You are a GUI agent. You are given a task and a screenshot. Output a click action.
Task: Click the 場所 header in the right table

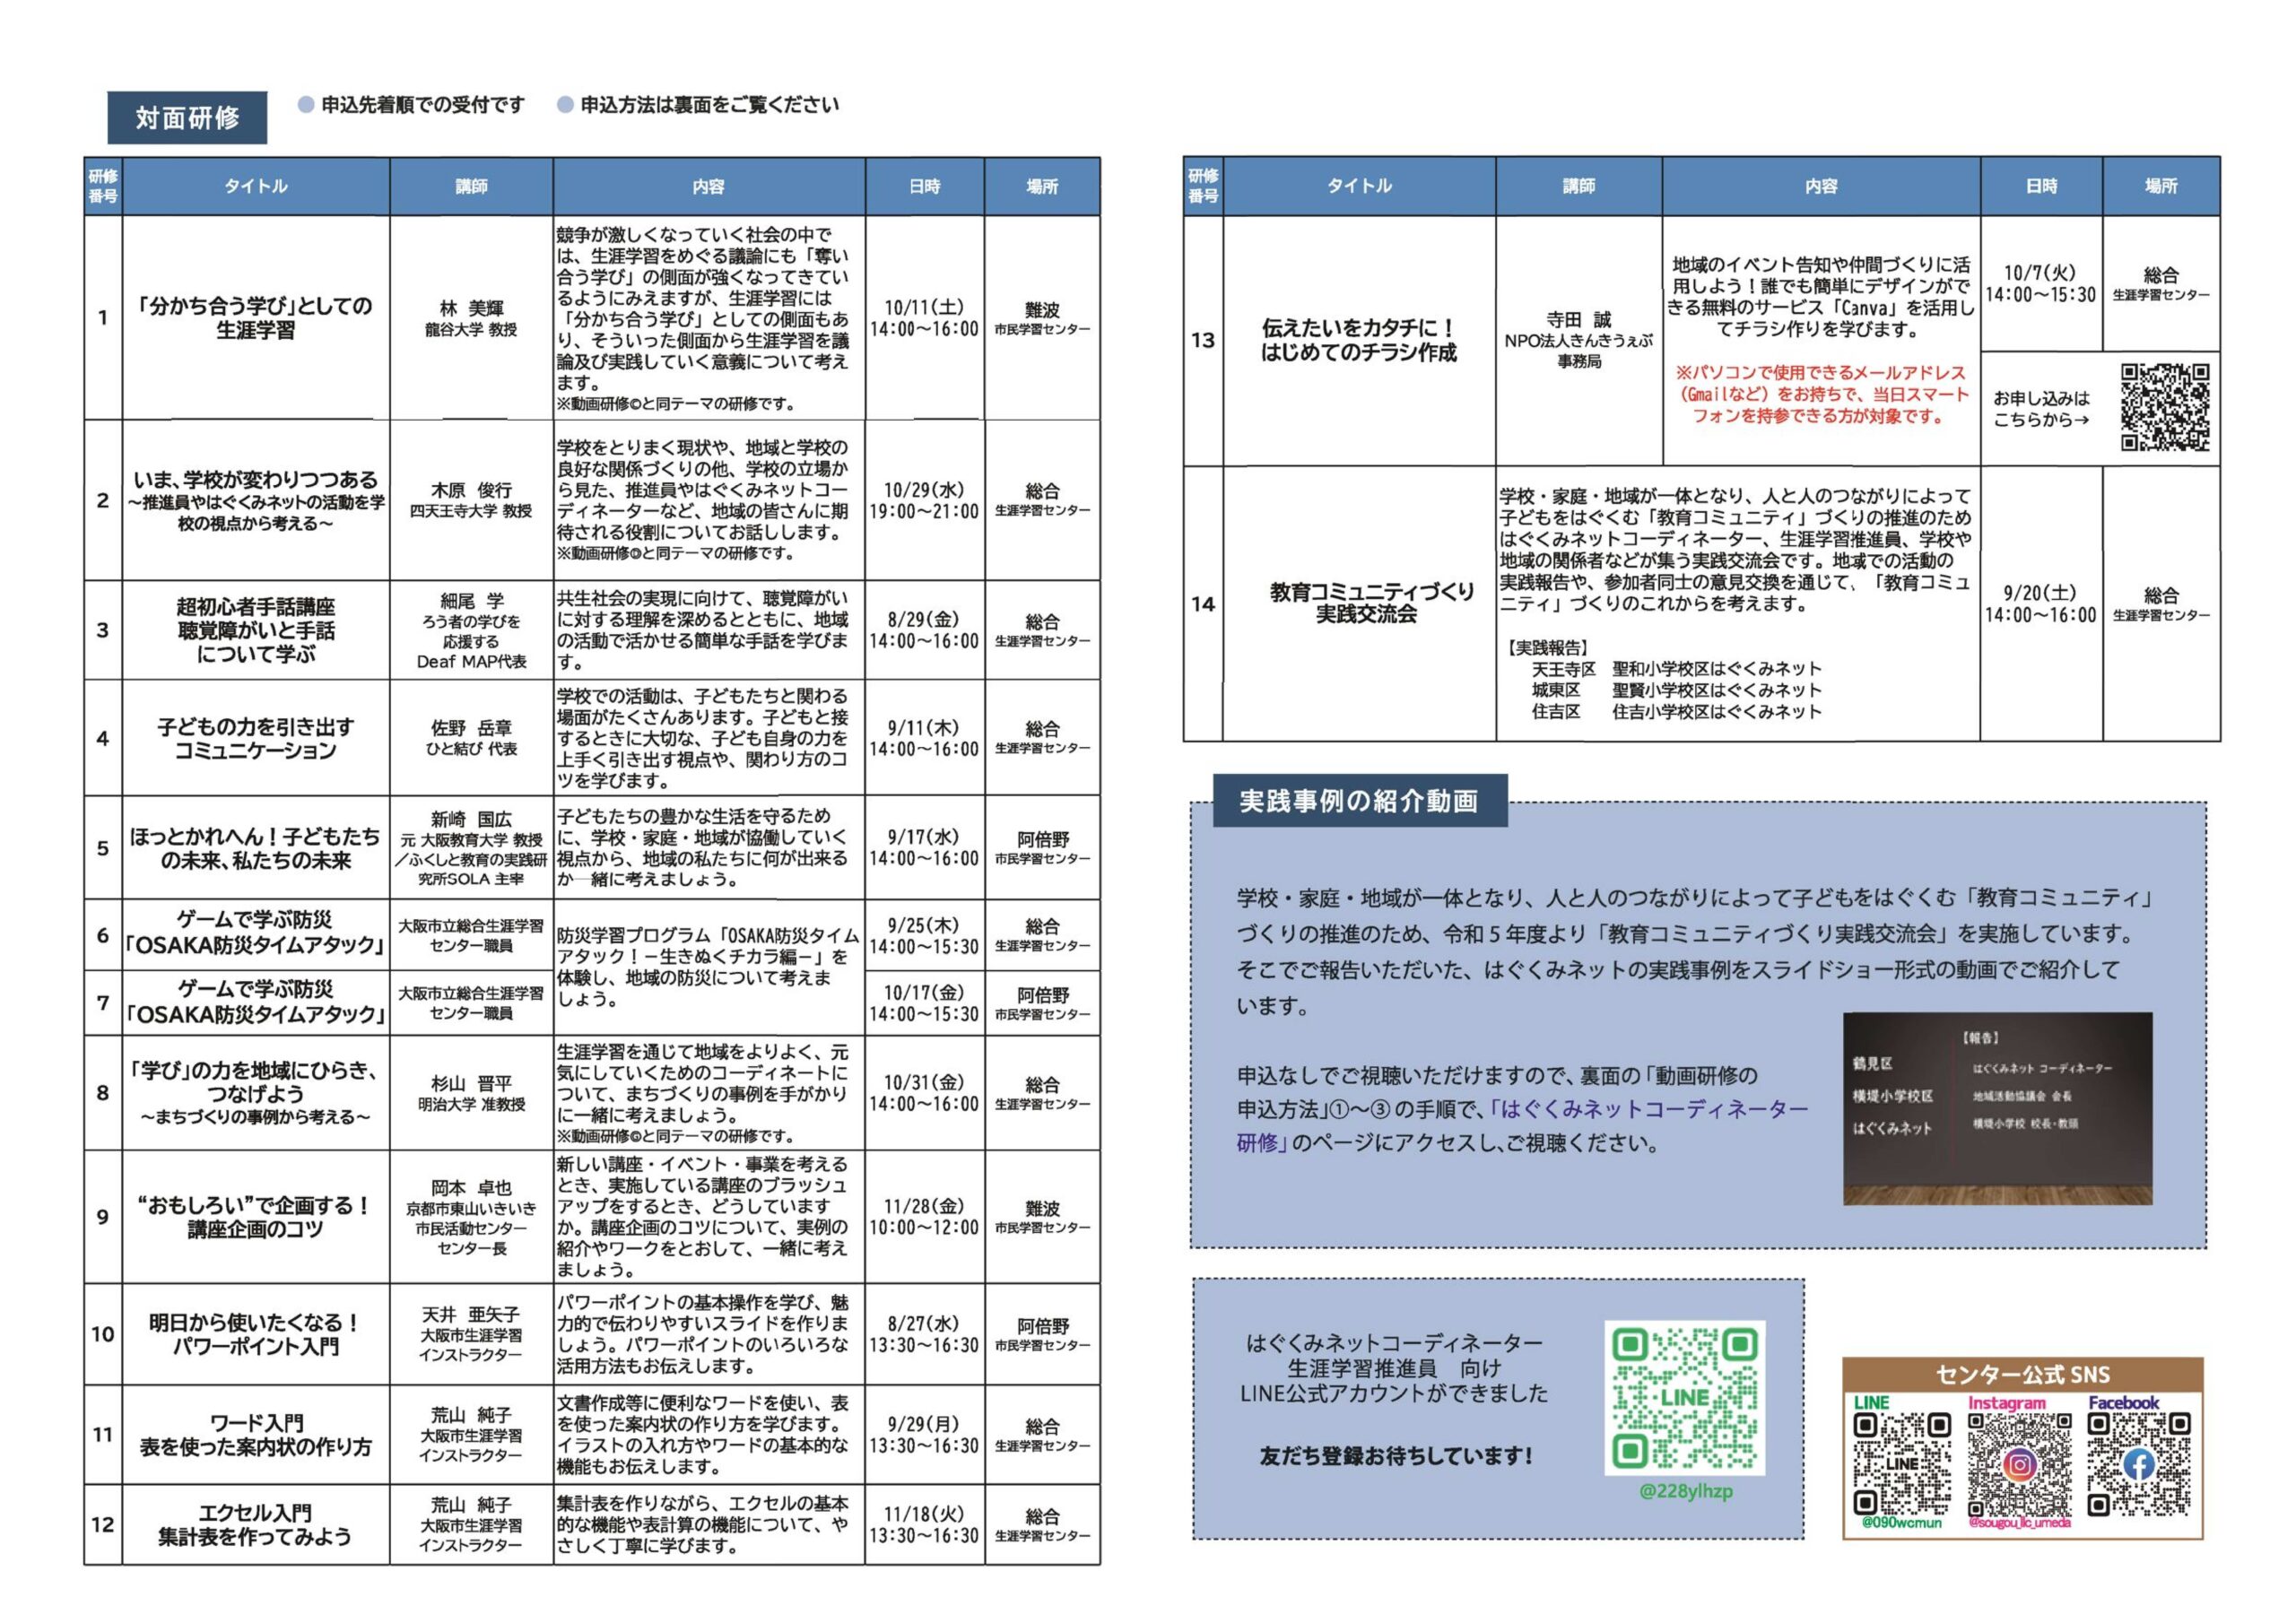pyautogui.click(x=2161, y=186)
